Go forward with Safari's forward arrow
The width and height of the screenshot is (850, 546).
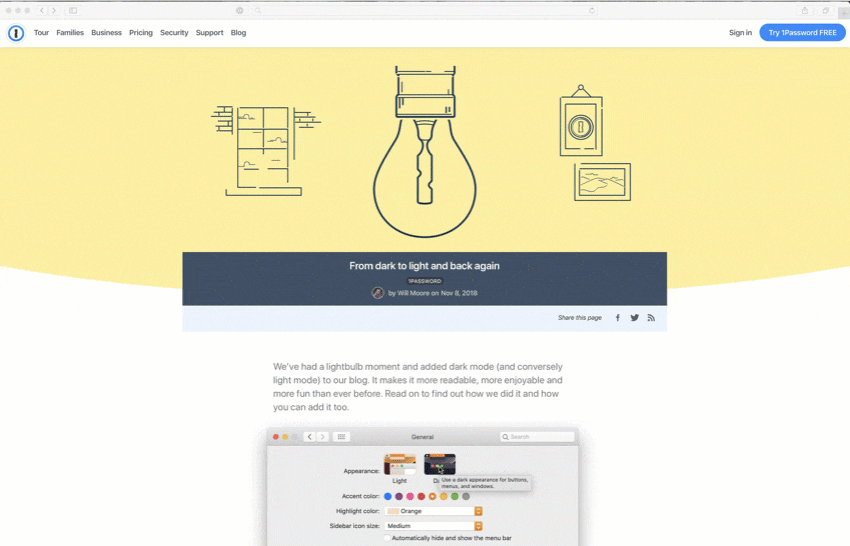click(x=54, y=10)
